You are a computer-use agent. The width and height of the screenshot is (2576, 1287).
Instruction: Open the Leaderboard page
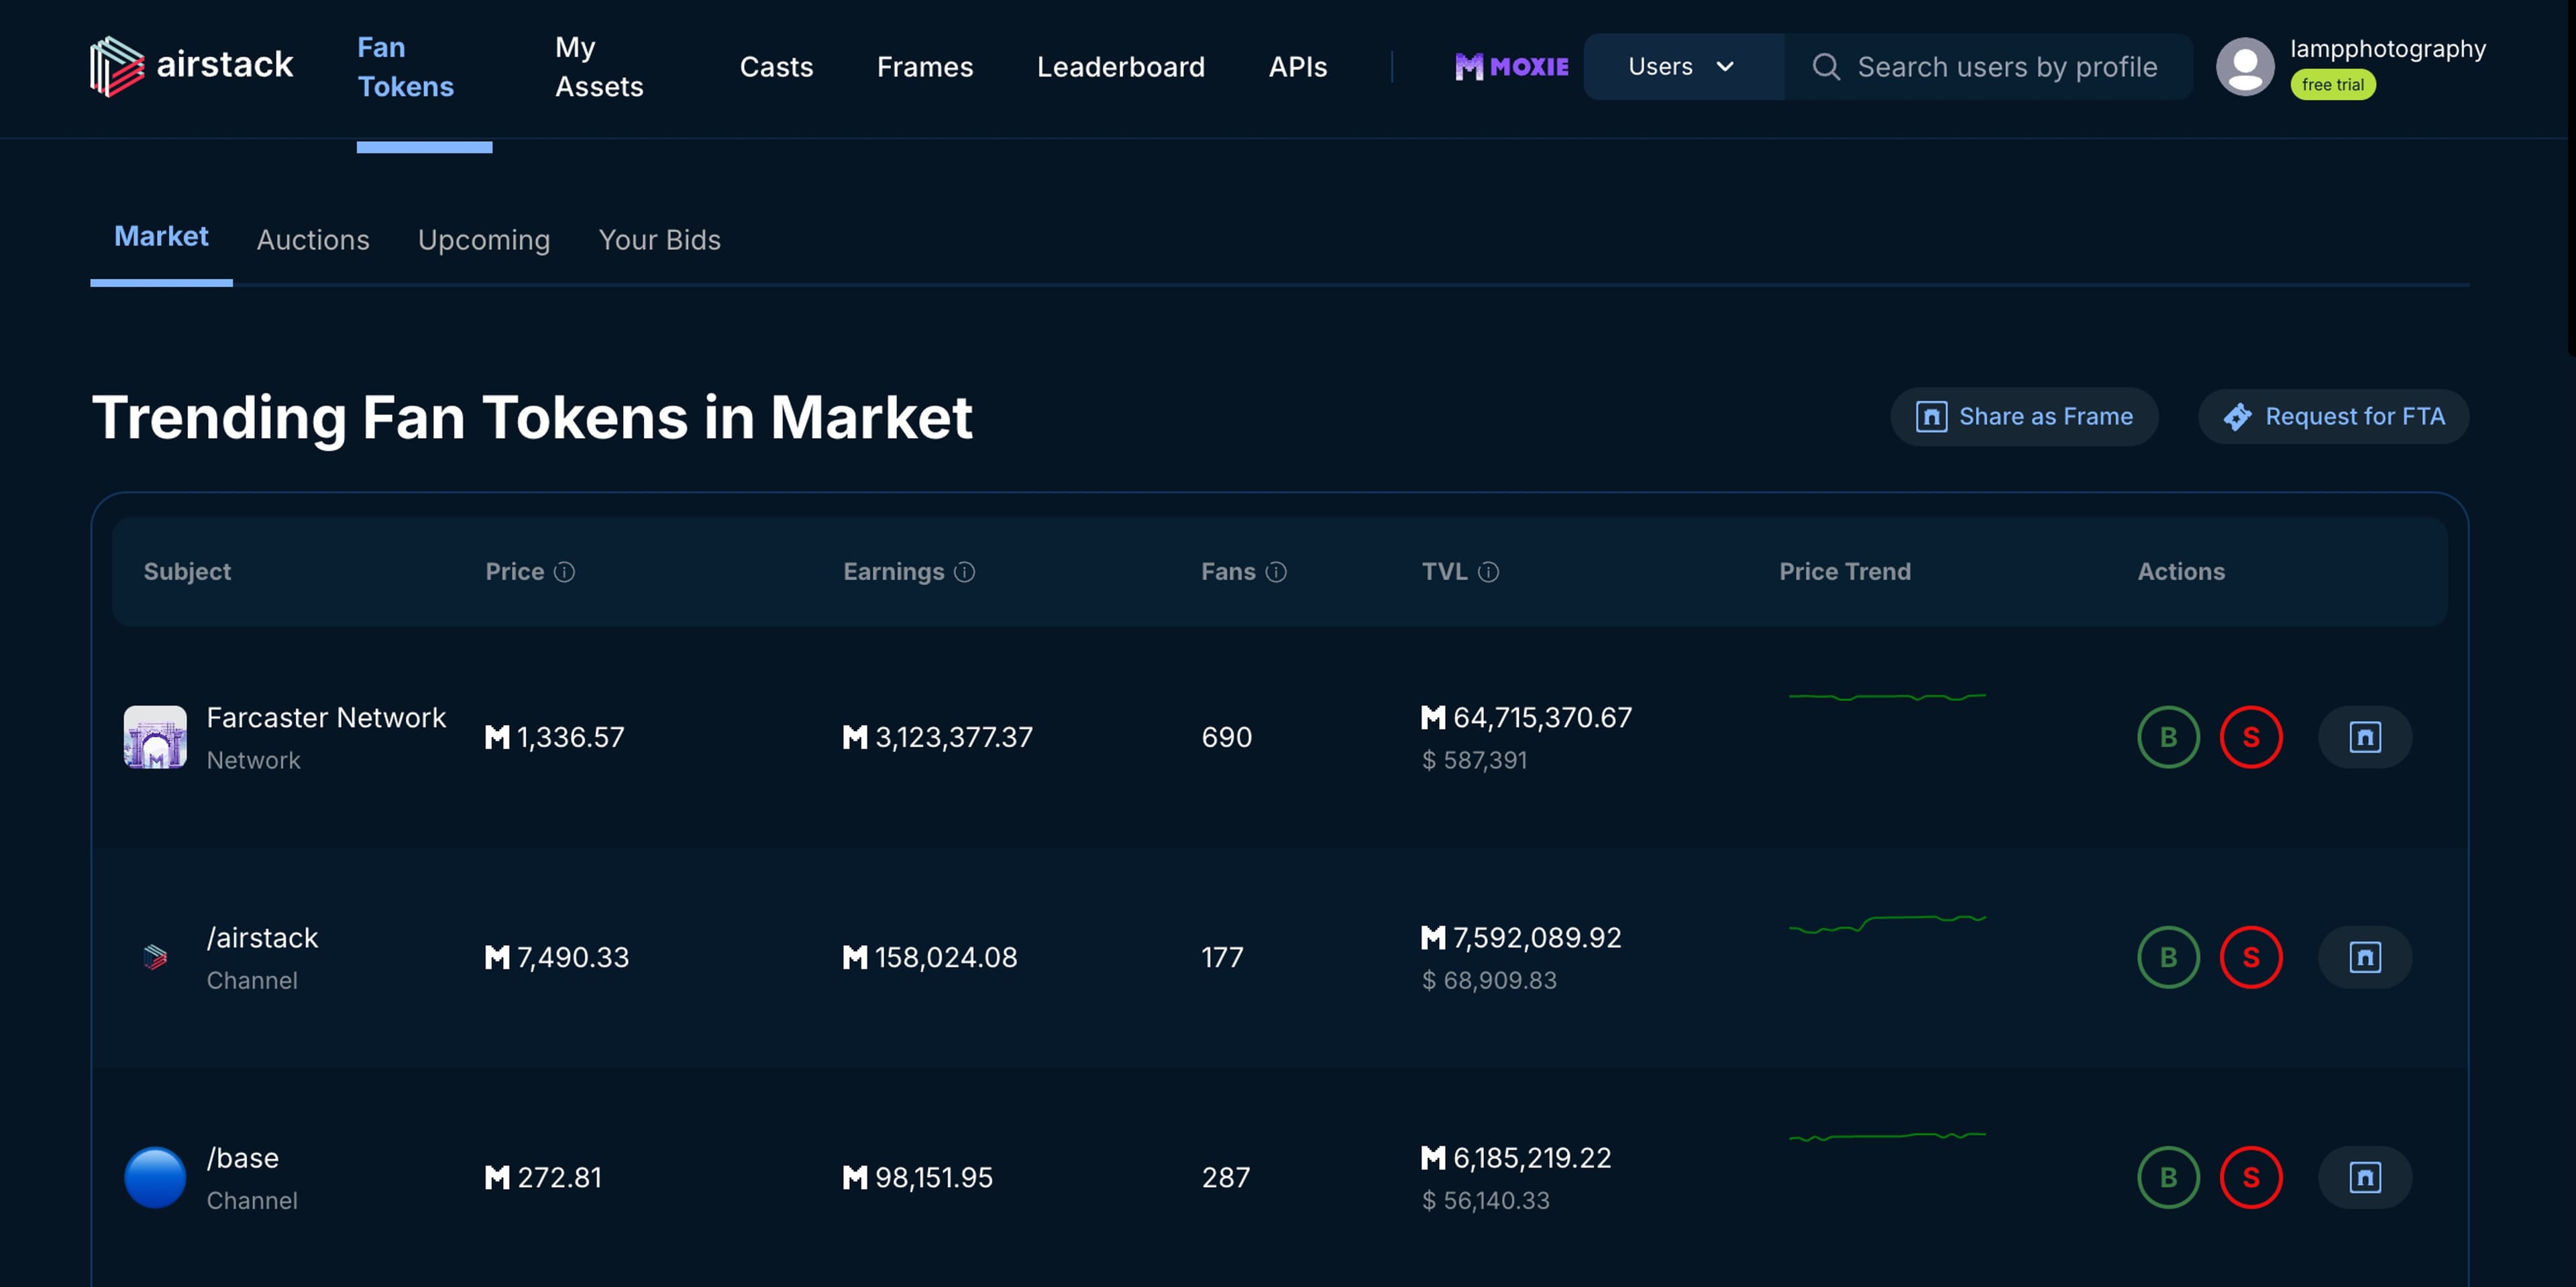1121,67
